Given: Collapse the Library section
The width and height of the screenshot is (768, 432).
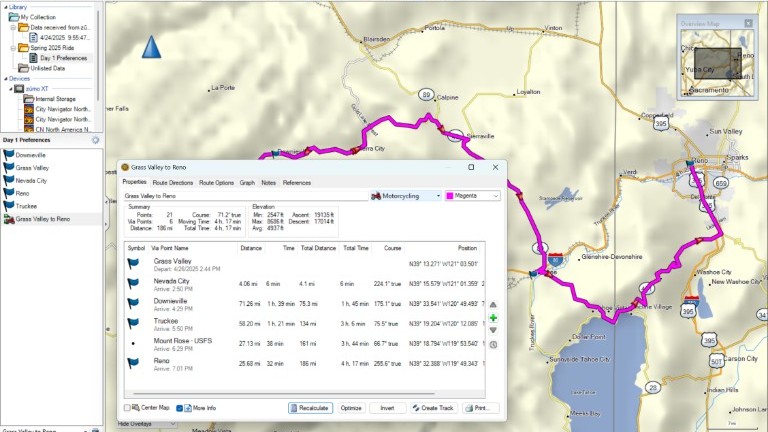Looking at the screenshot, I should [5, 7].
